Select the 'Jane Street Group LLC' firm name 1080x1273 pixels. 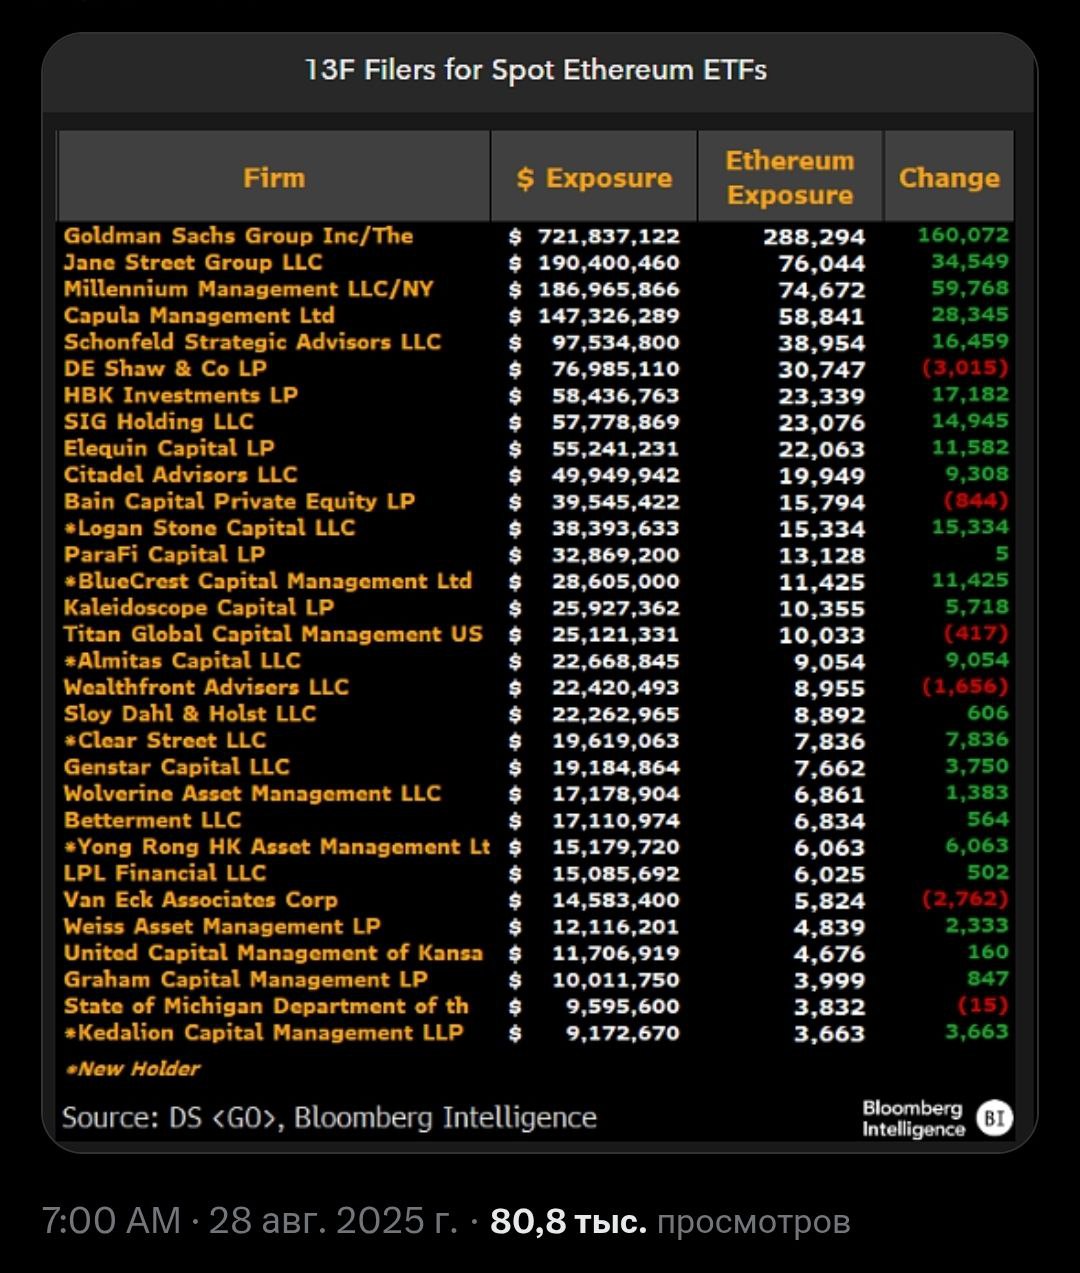coord(193,262)
